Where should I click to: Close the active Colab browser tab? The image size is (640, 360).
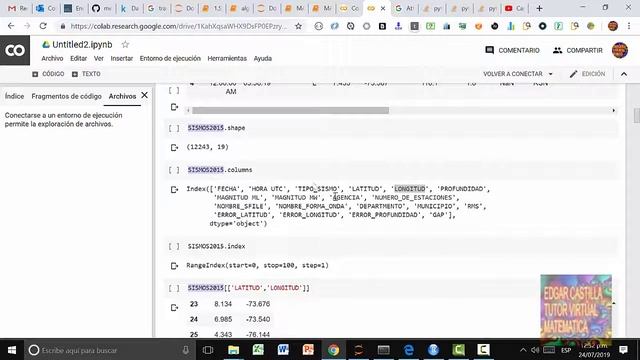pos(383,8)
